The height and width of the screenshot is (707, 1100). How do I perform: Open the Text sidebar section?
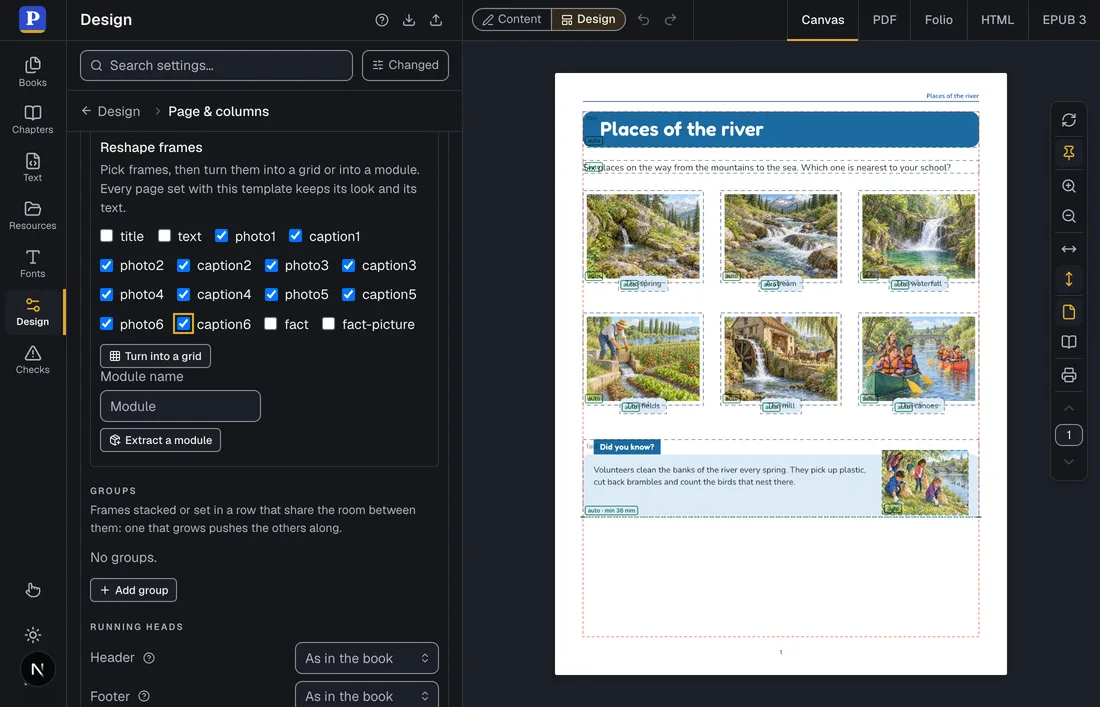pos(32,168)
